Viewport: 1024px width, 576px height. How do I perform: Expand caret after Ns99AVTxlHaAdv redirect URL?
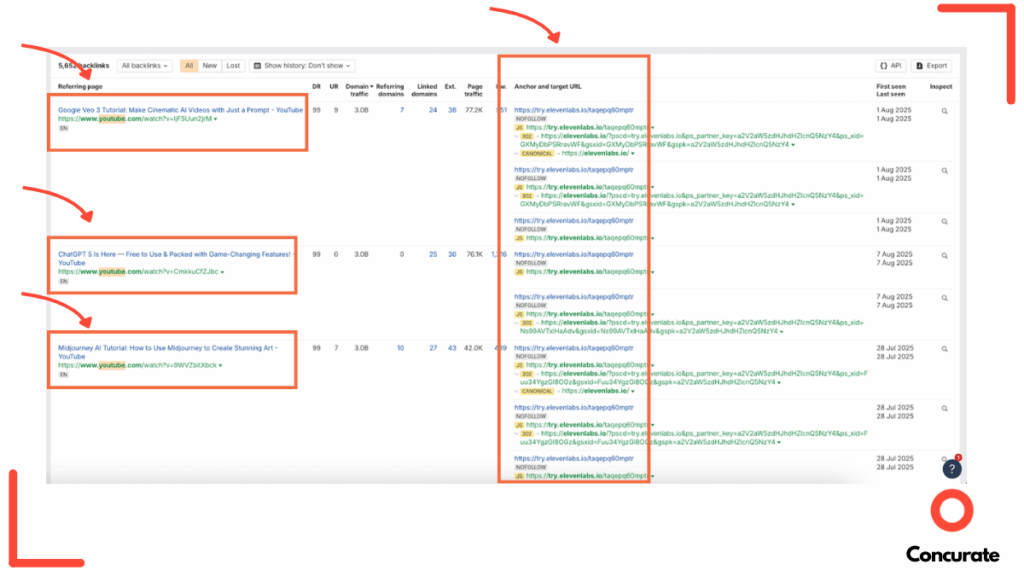coord(782,332)
